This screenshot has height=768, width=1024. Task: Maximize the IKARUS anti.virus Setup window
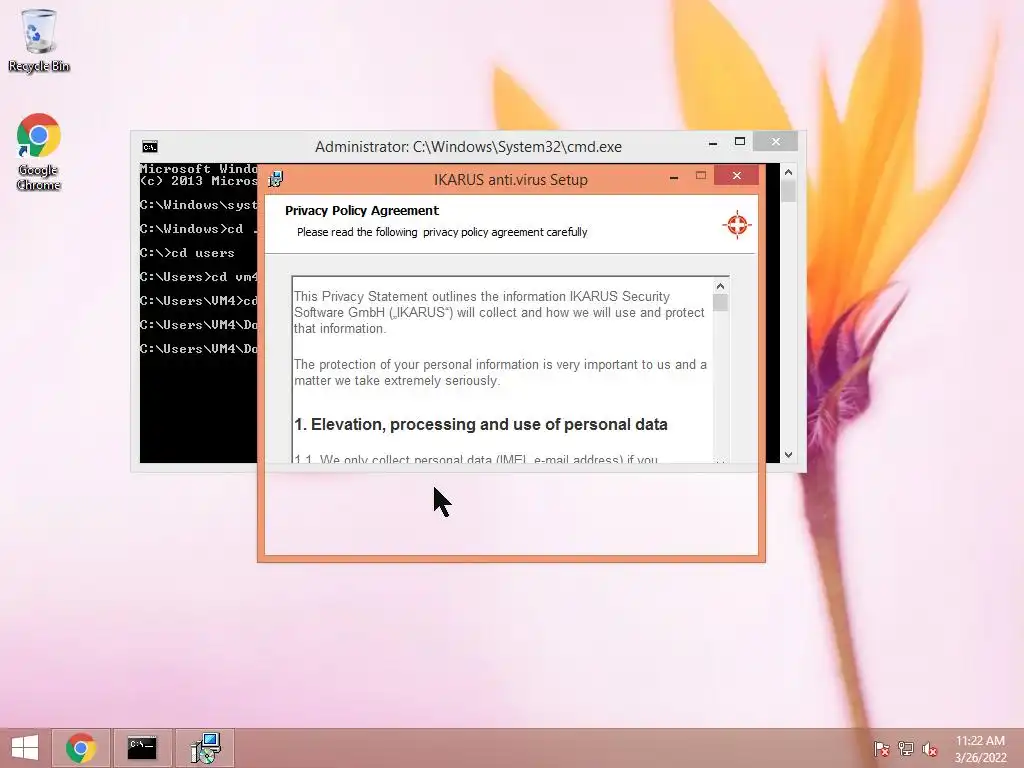click(701, 176)
